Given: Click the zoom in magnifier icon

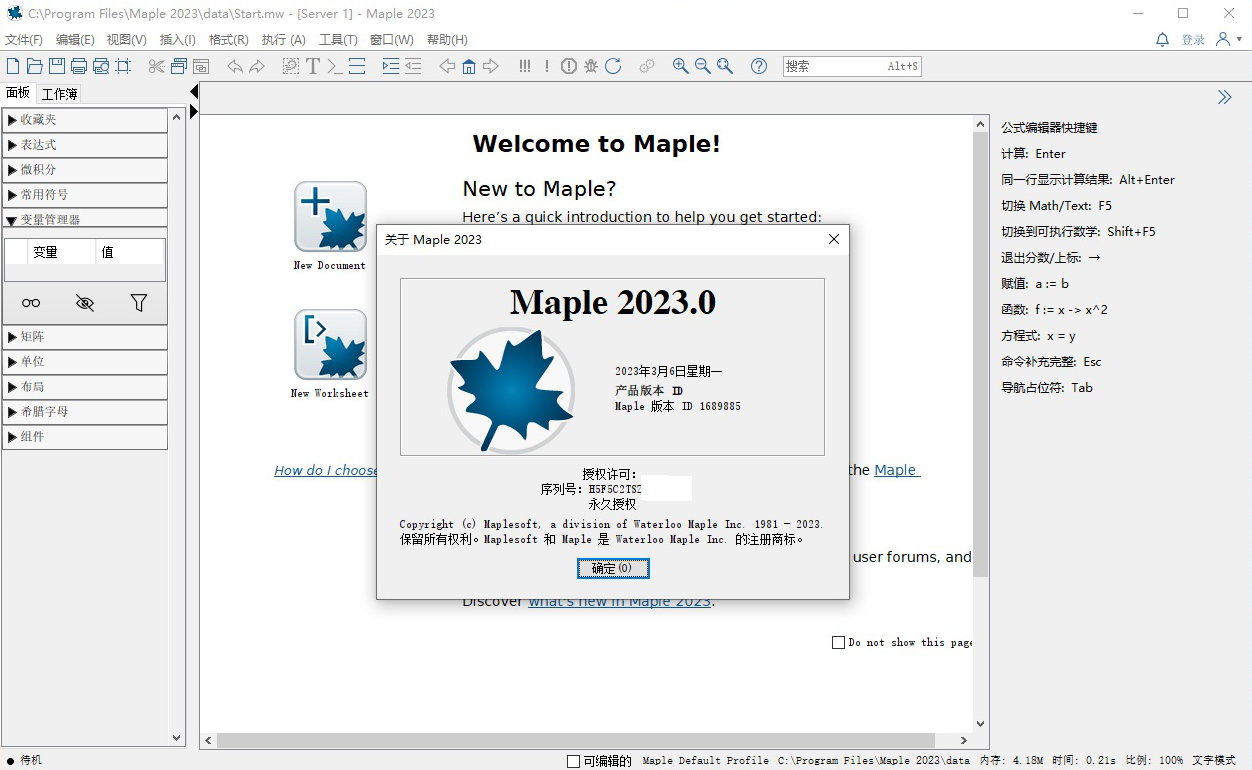Looking at the screenshot, I should pos(681,66).
